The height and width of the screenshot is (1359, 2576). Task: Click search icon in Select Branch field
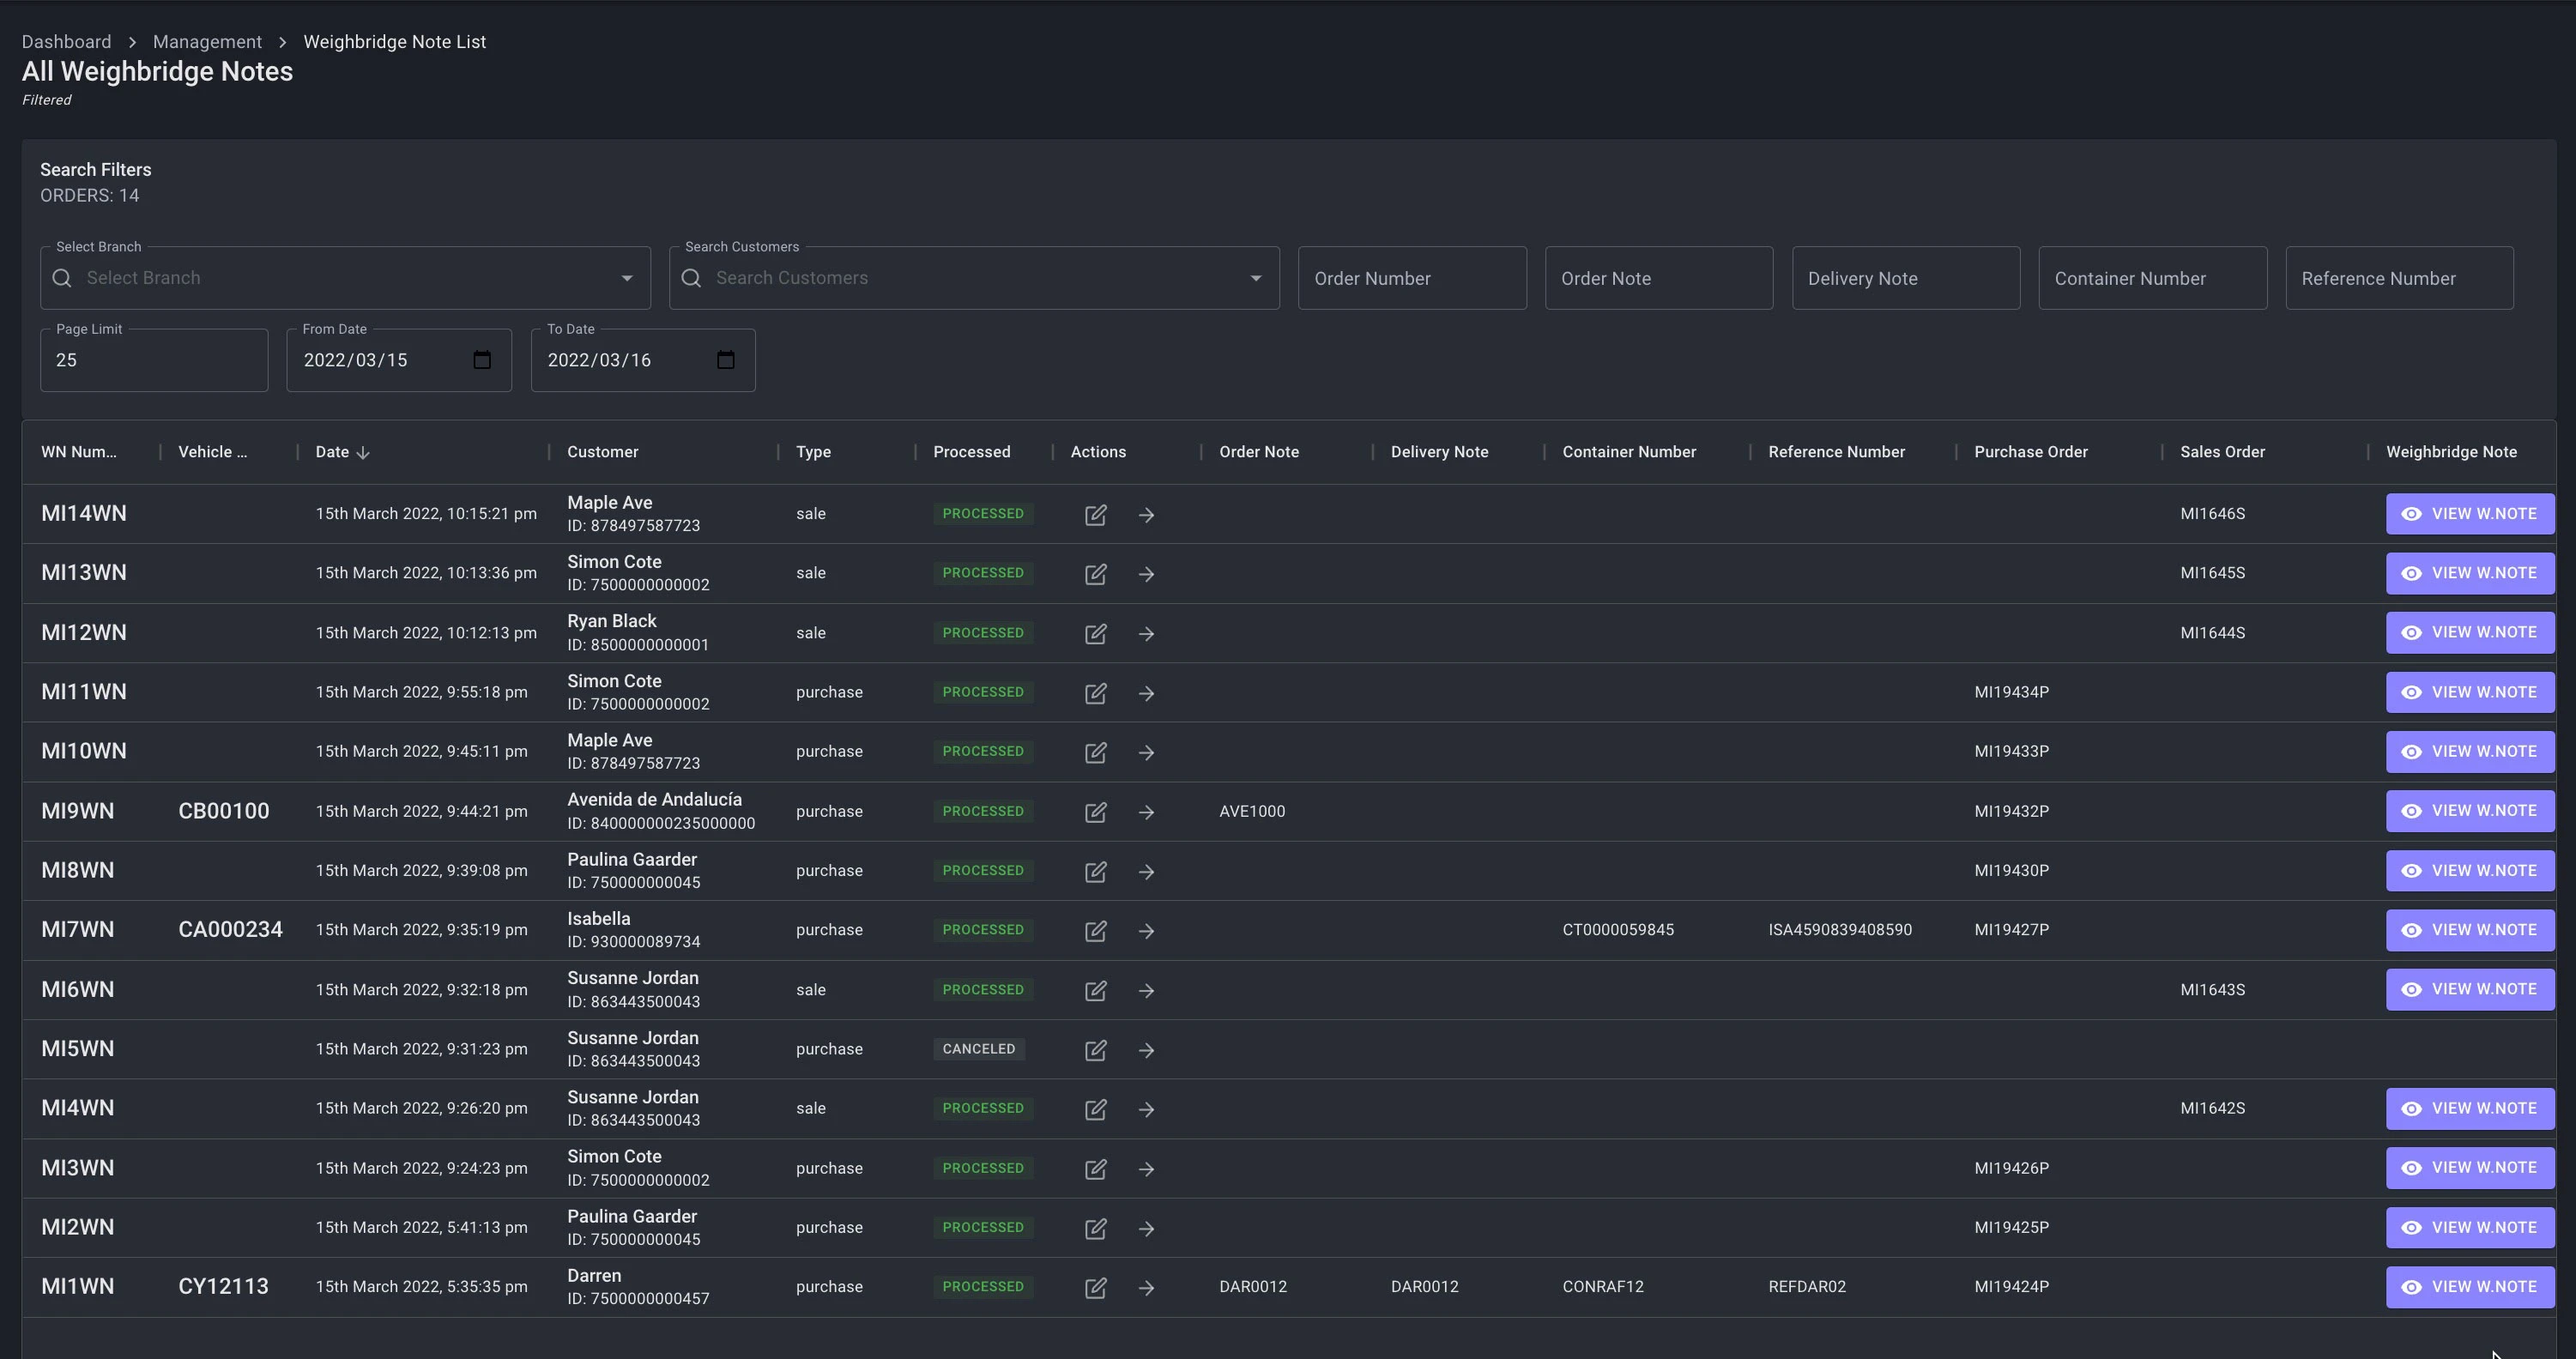62,278
